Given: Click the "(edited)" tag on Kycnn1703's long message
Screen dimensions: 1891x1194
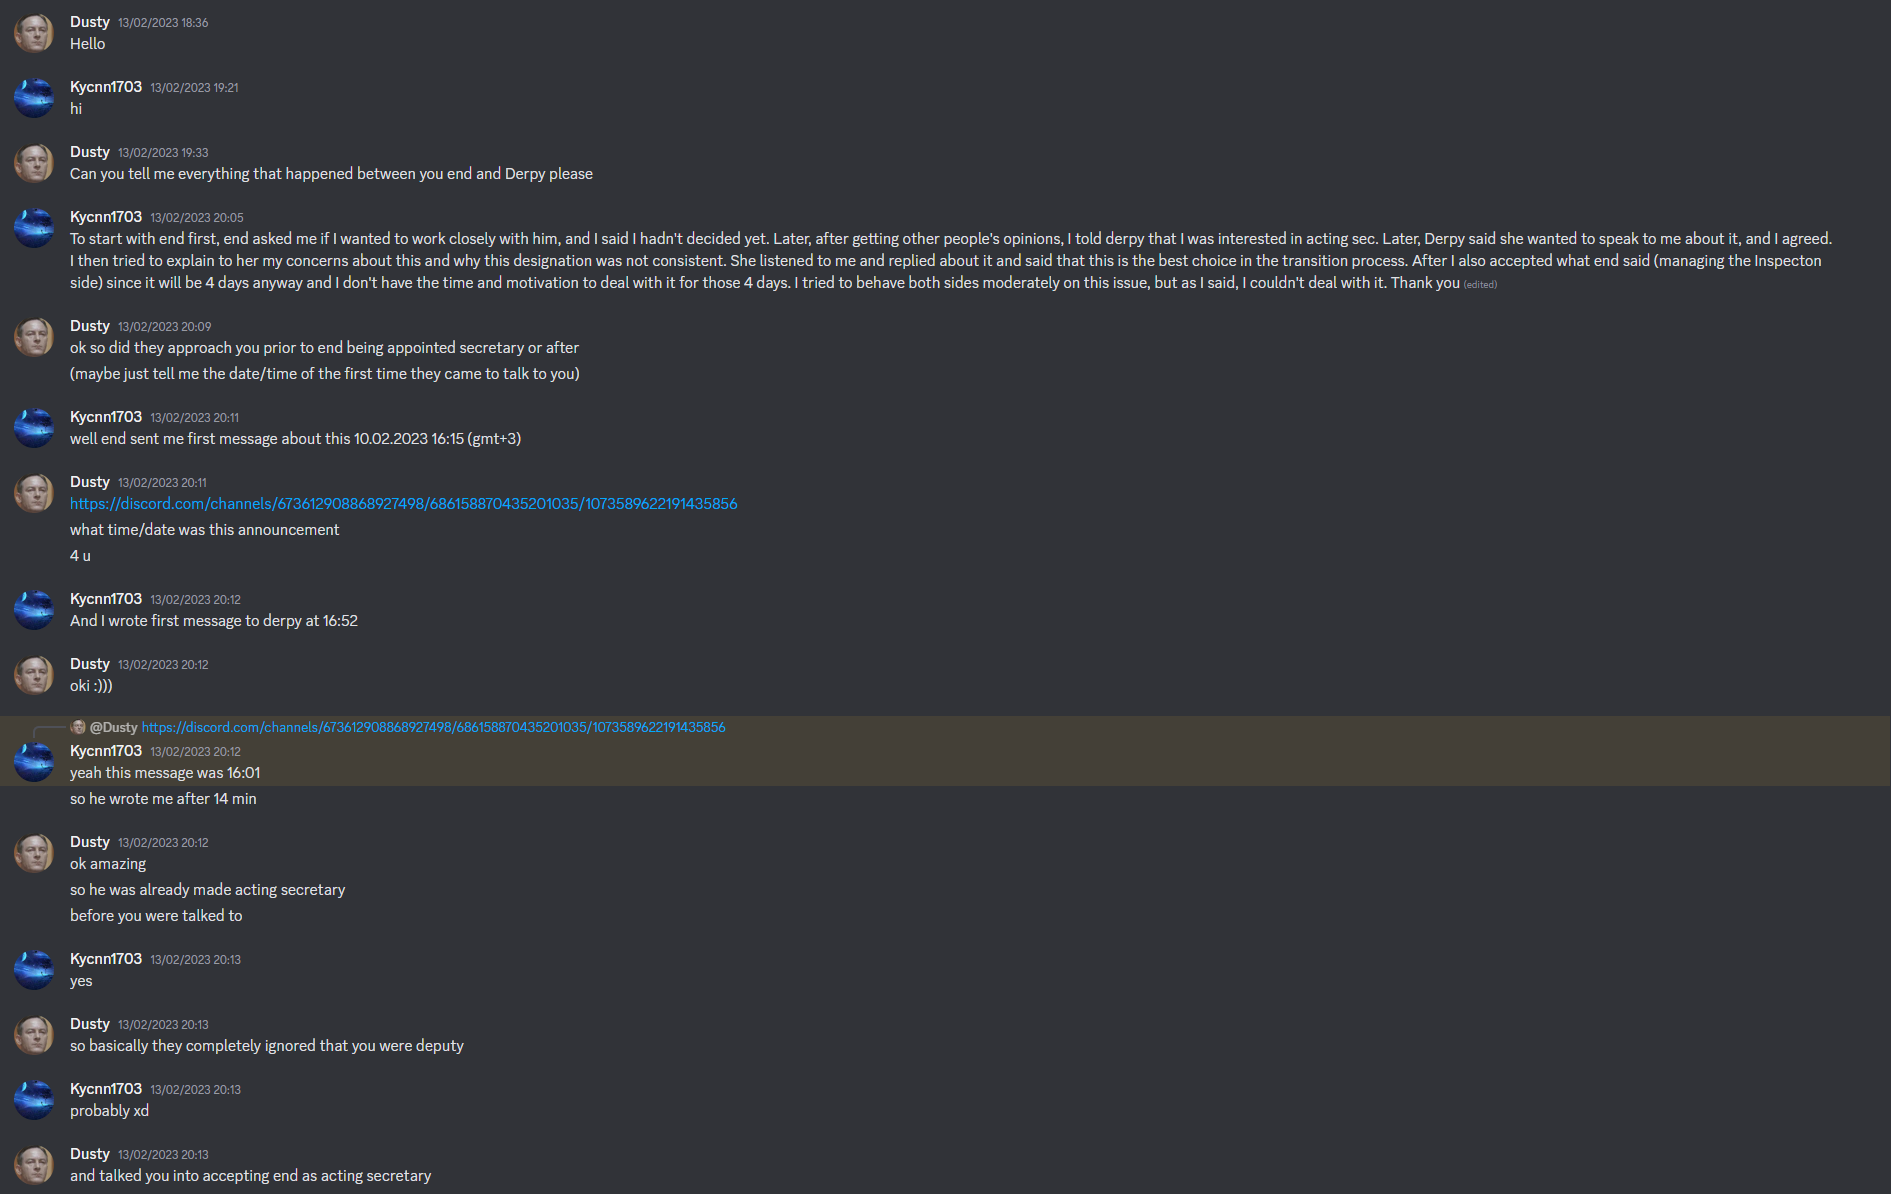Looking at the screenshot, I should point(1480,285).
